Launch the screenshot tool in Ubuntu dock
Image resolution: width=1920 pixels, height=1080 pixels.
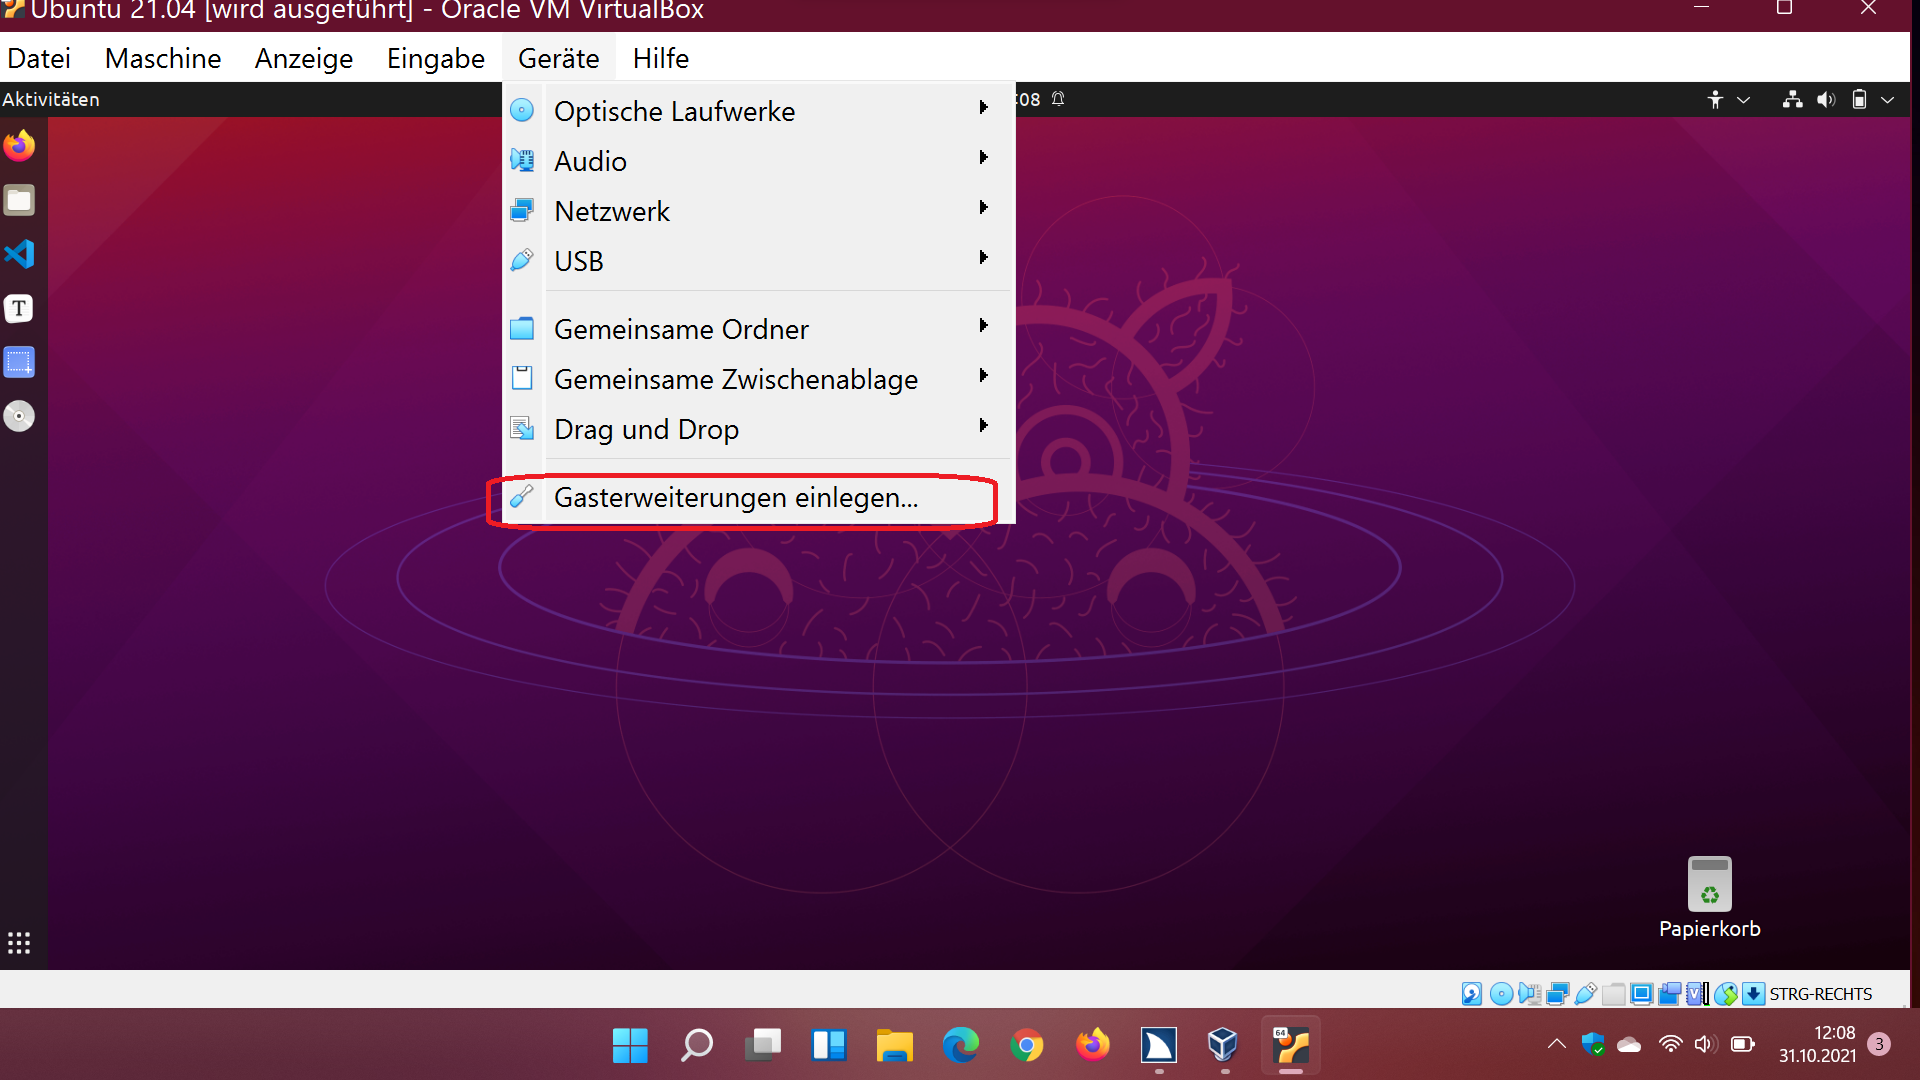tap(19, 362)
